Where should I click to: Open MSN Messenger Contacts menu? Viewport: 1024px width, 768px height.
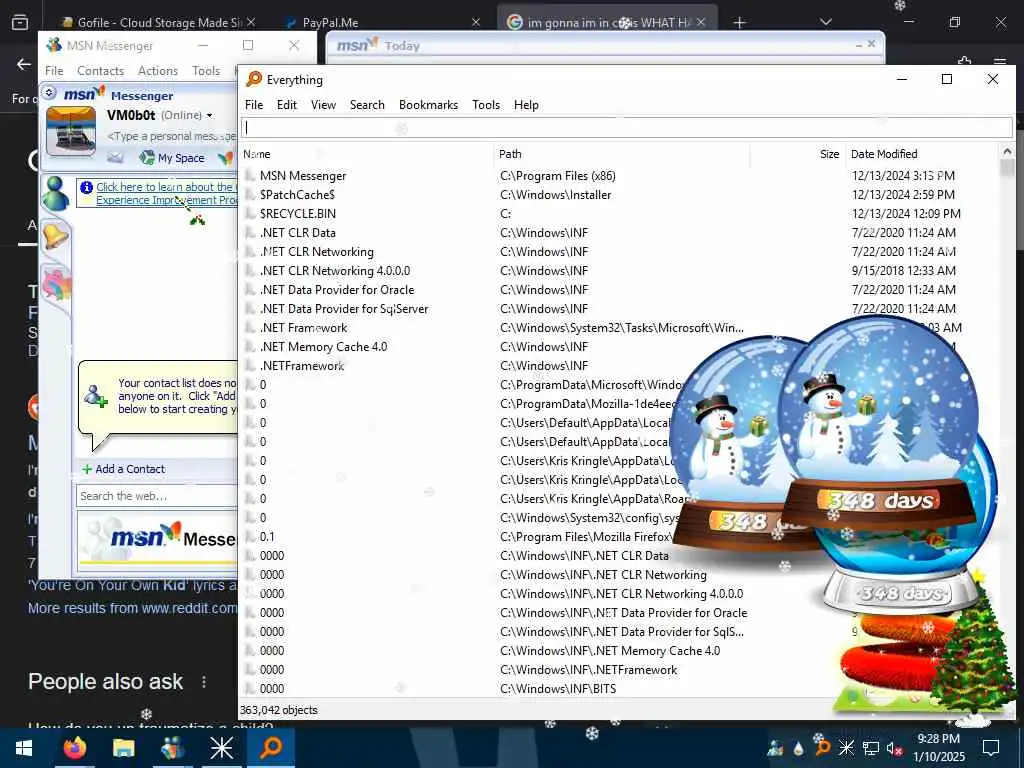click(x=100, y=71)
